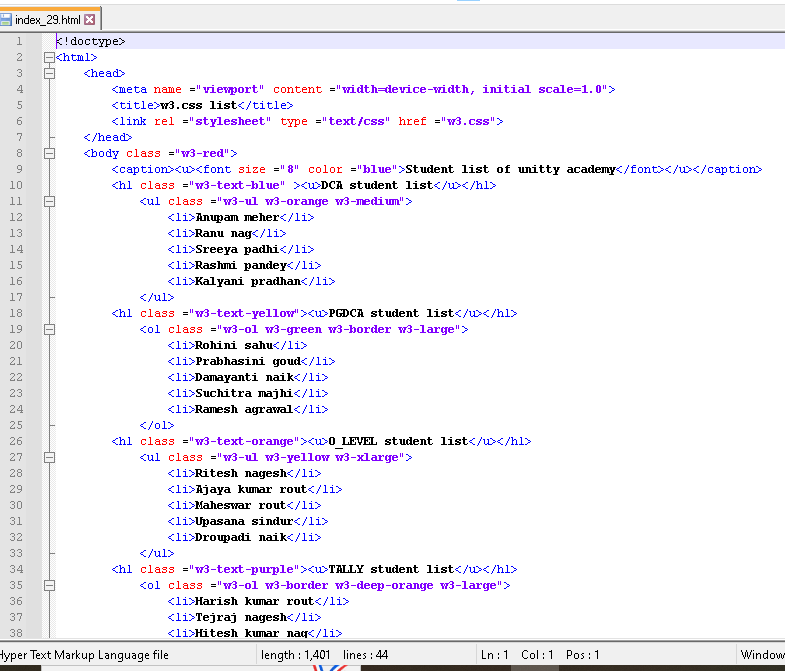
Task: Fold the body tag block
Action: (48, 153)
